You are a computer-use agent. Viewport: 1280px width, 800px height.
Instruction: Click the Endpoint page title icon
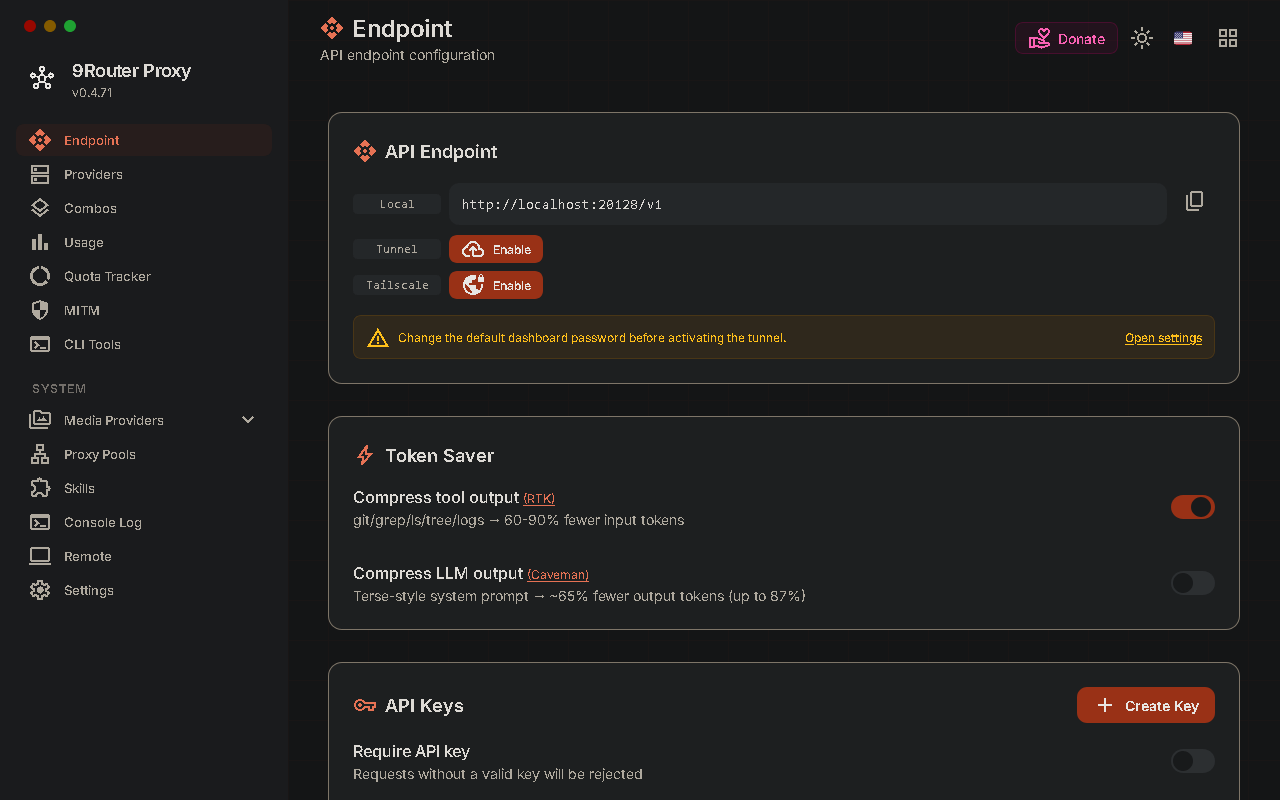pyautogui.click(x=332, y=28)
